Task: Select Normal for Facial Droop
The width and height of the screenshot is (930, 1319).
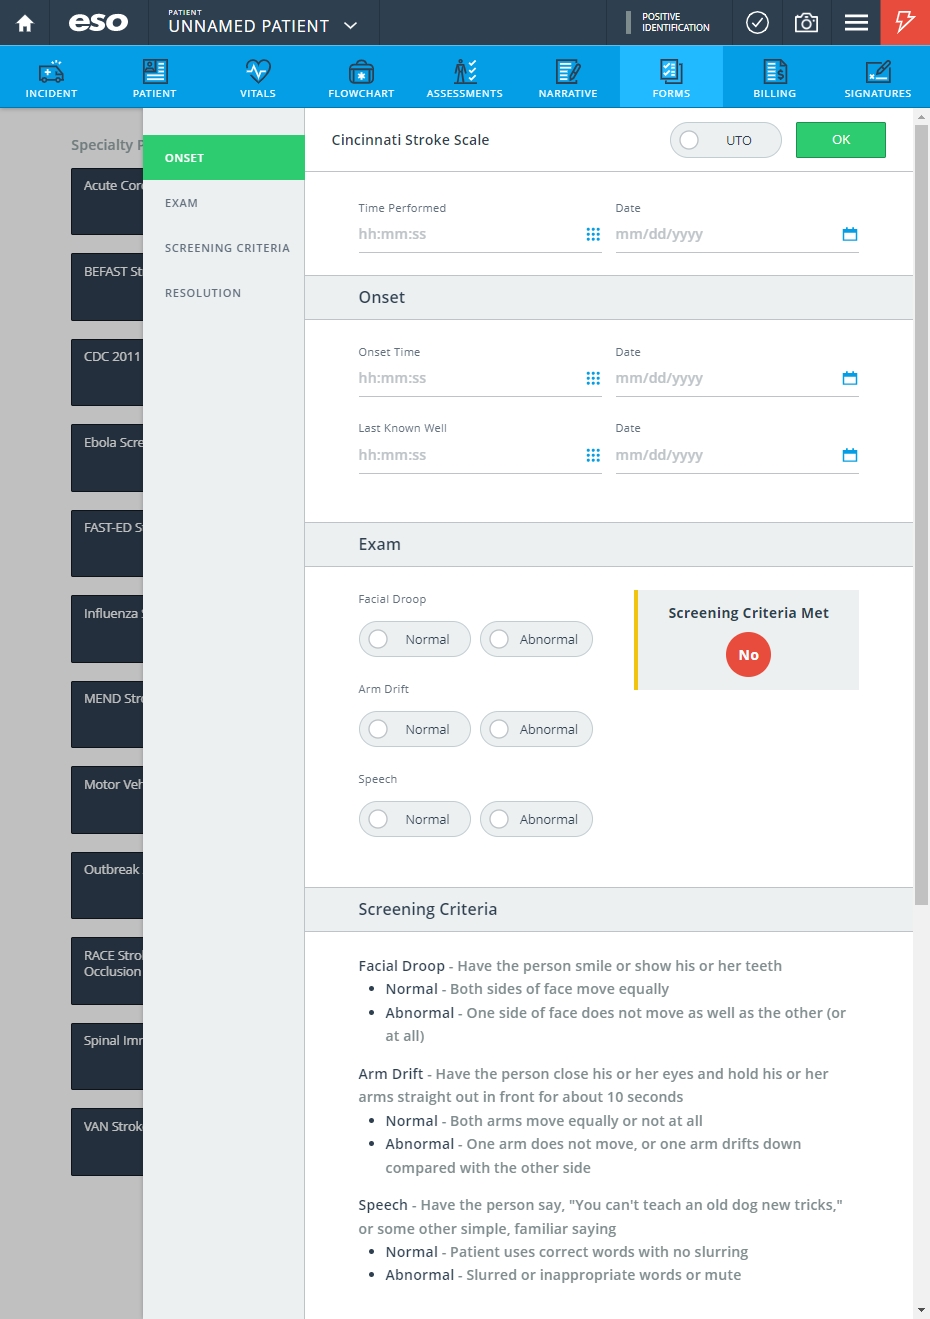Action: point(414,639)
